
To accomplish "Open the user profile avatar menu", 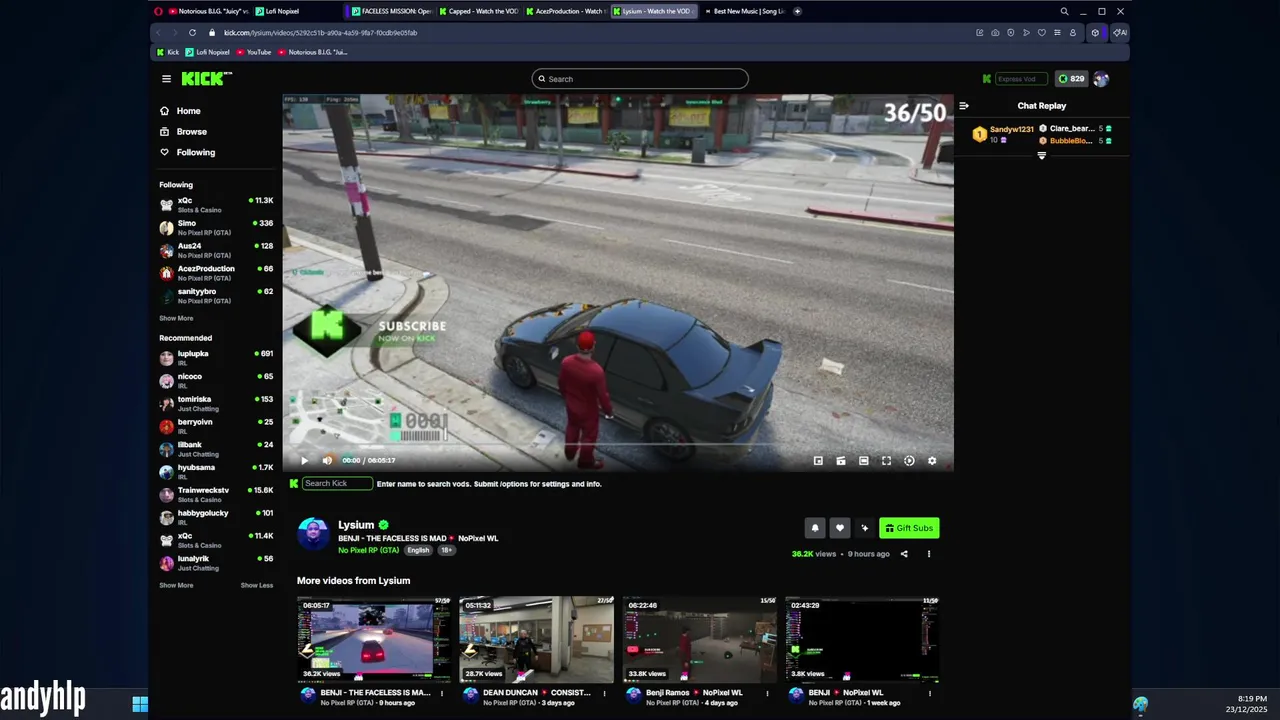I will tap(1101, 79).
